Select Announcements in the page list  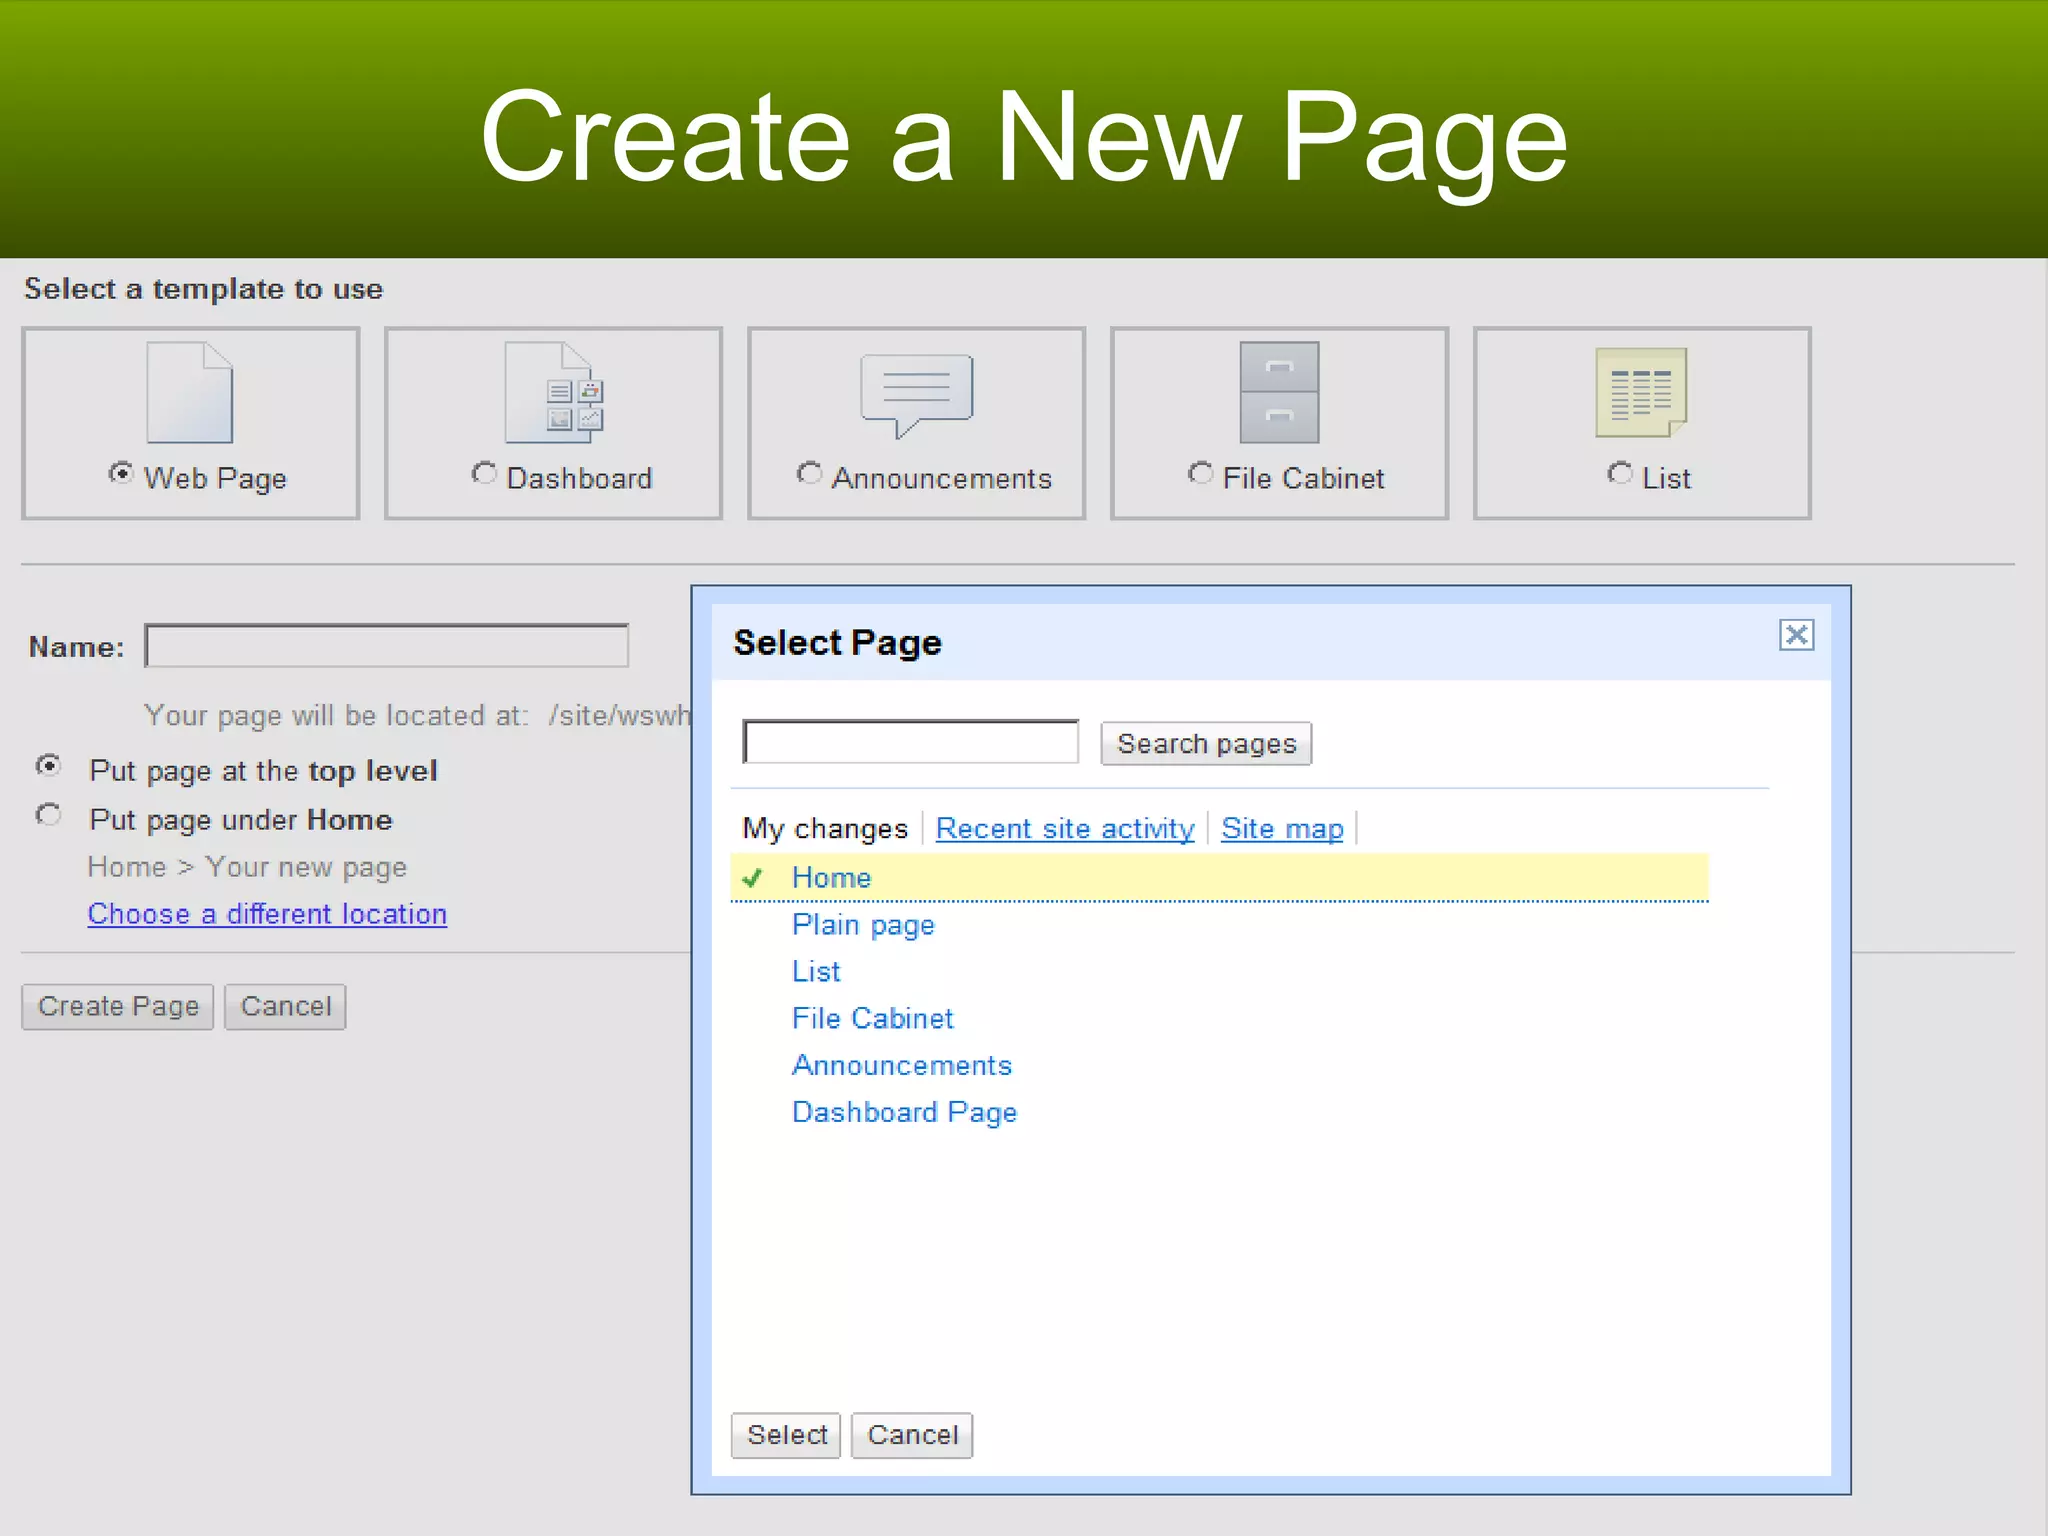902,1066
